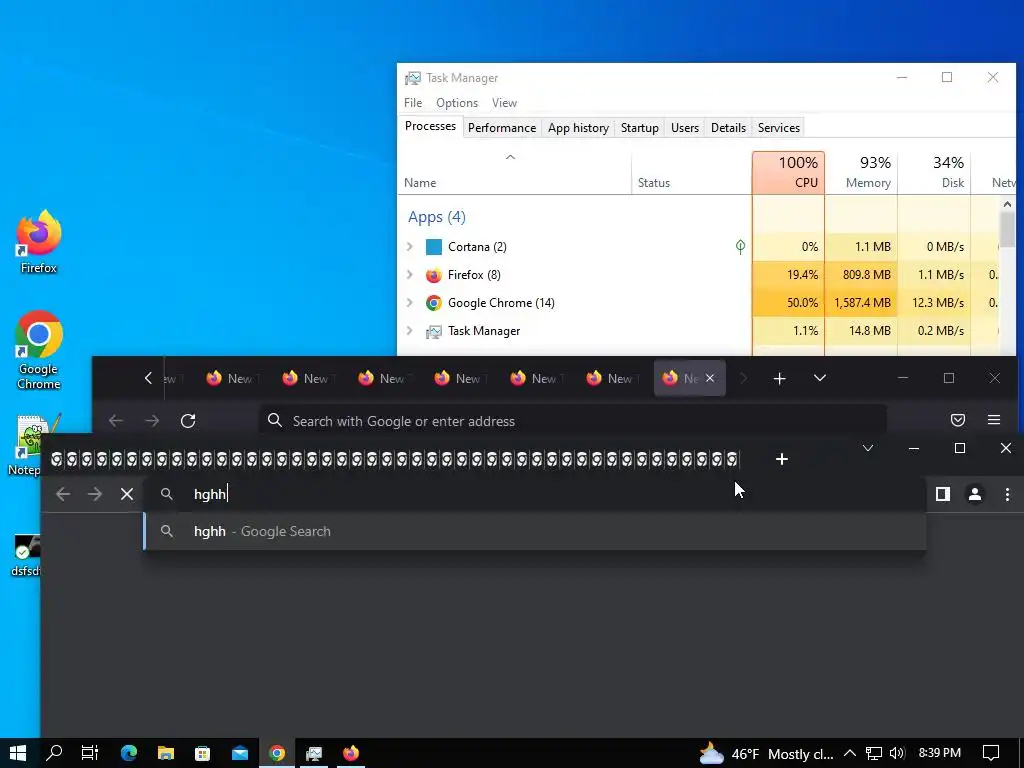Select the Firefox (8) process row

point(697,274)
